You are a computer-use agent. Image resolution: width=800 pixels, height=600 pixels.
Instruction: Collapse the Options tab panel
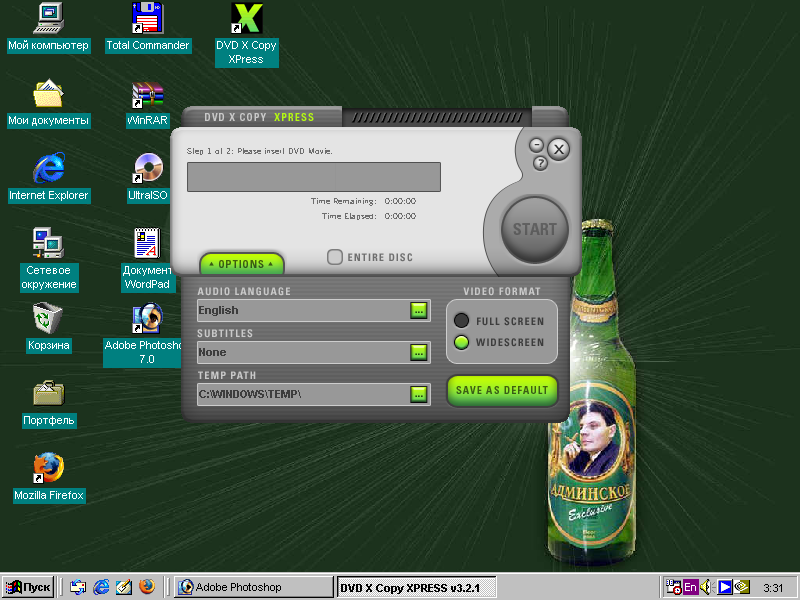click(241, 264)
